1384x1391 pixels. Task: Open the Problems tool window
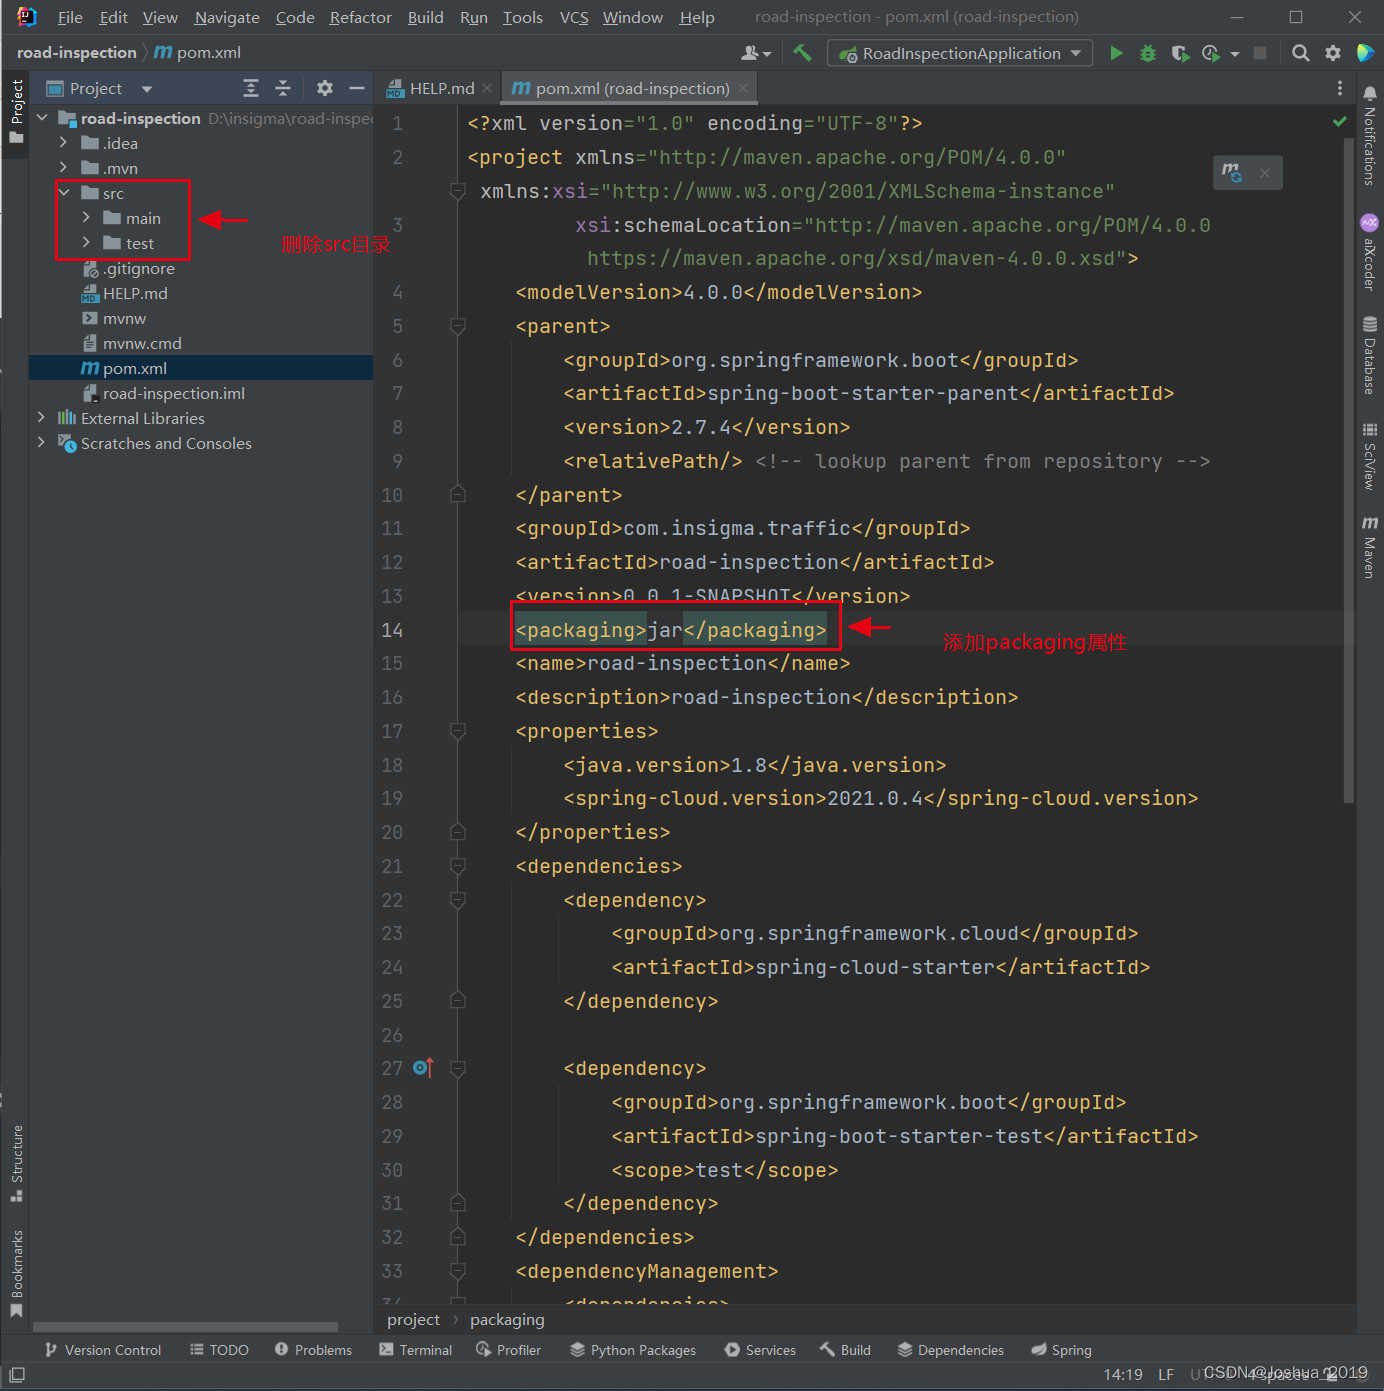point(313,1350)
